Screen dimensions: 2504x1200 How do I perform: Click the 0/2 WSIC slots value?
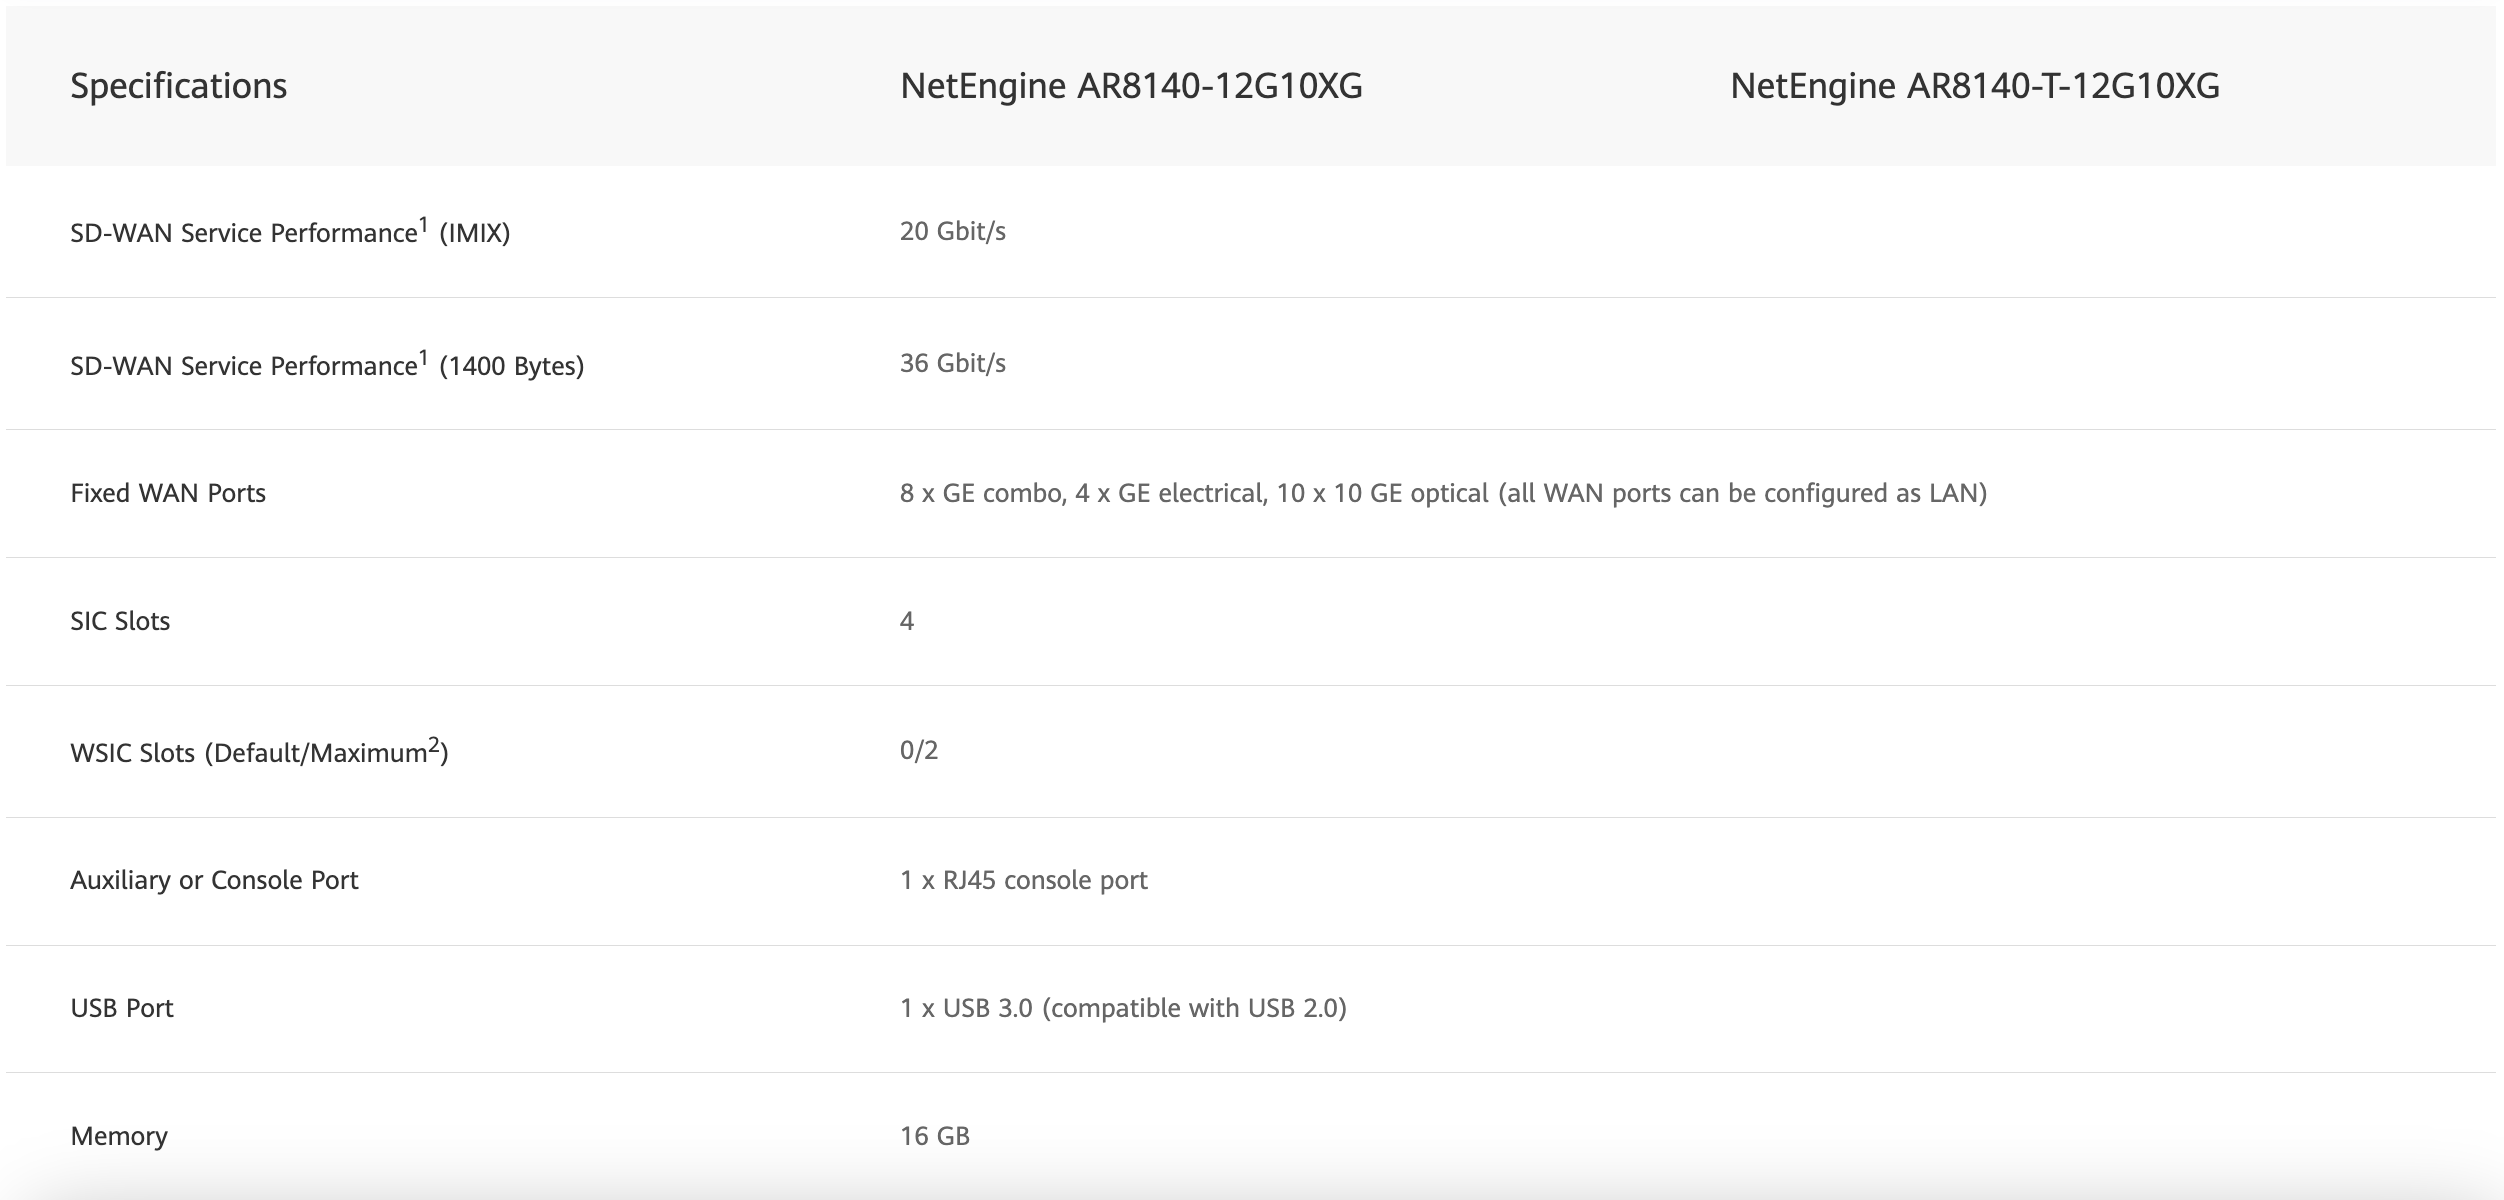tap(919, 750)
